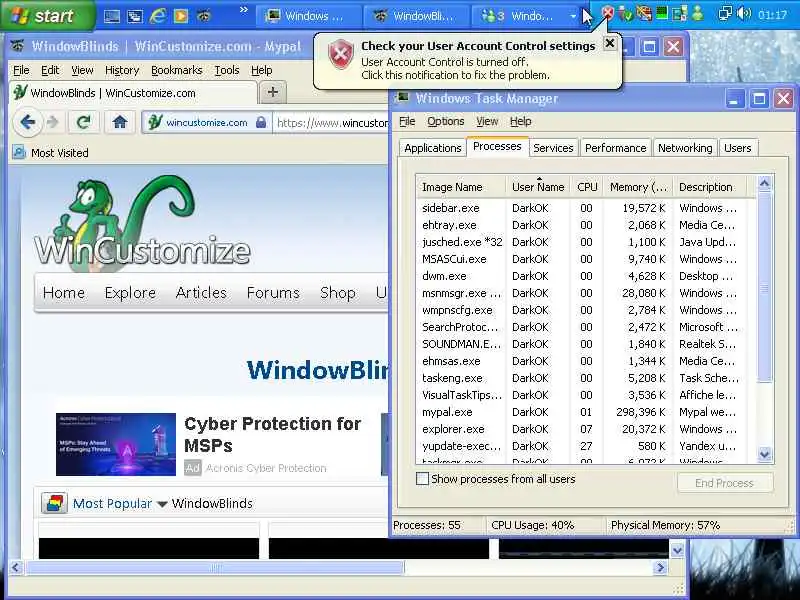Click the WinCustomize Explore link
The height and width of the screenshot is (600, 800).
[130, 293]
